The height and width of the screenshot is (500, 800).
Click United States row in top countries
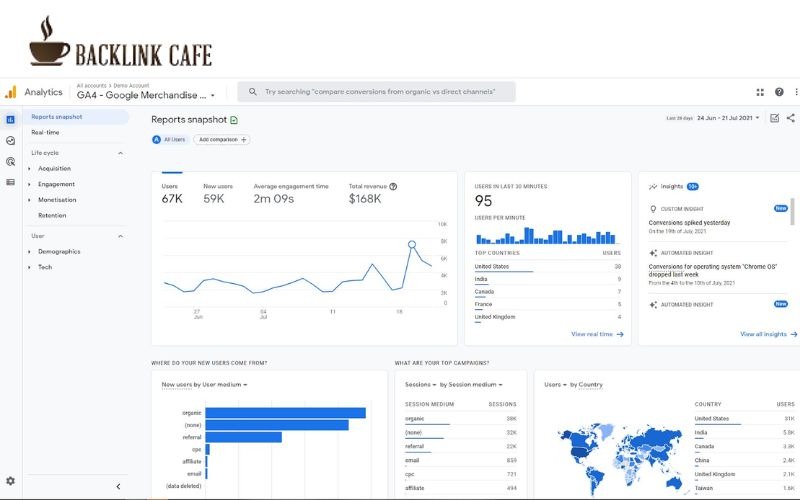pos(547,267)
